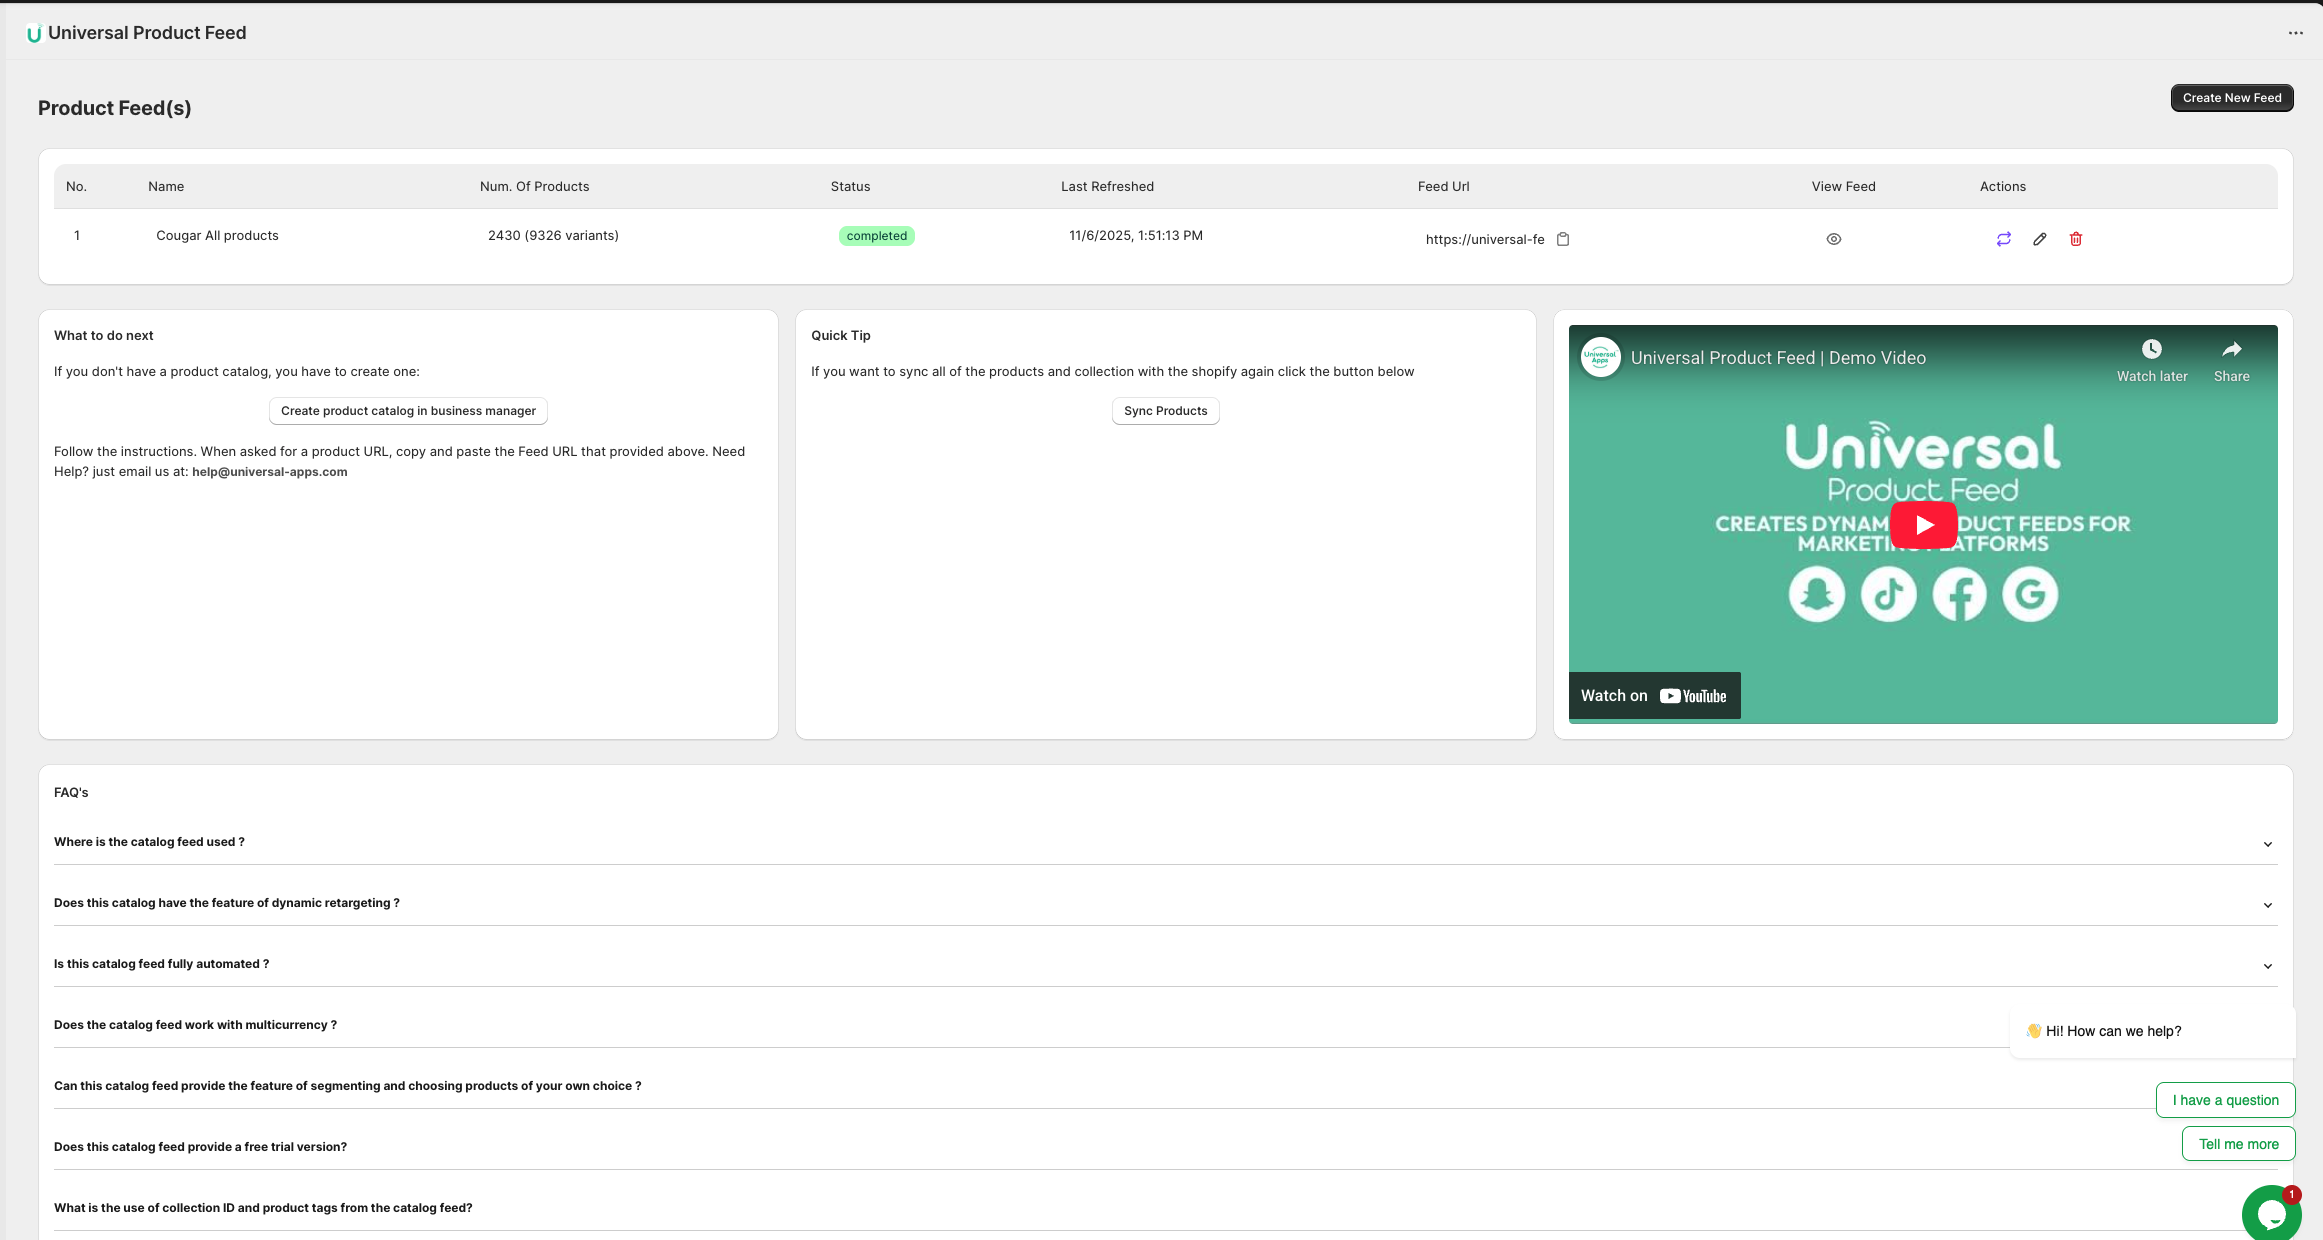Open the three-dot menu in the header
The image size is (2323, 1240).
click(2295, 32)
